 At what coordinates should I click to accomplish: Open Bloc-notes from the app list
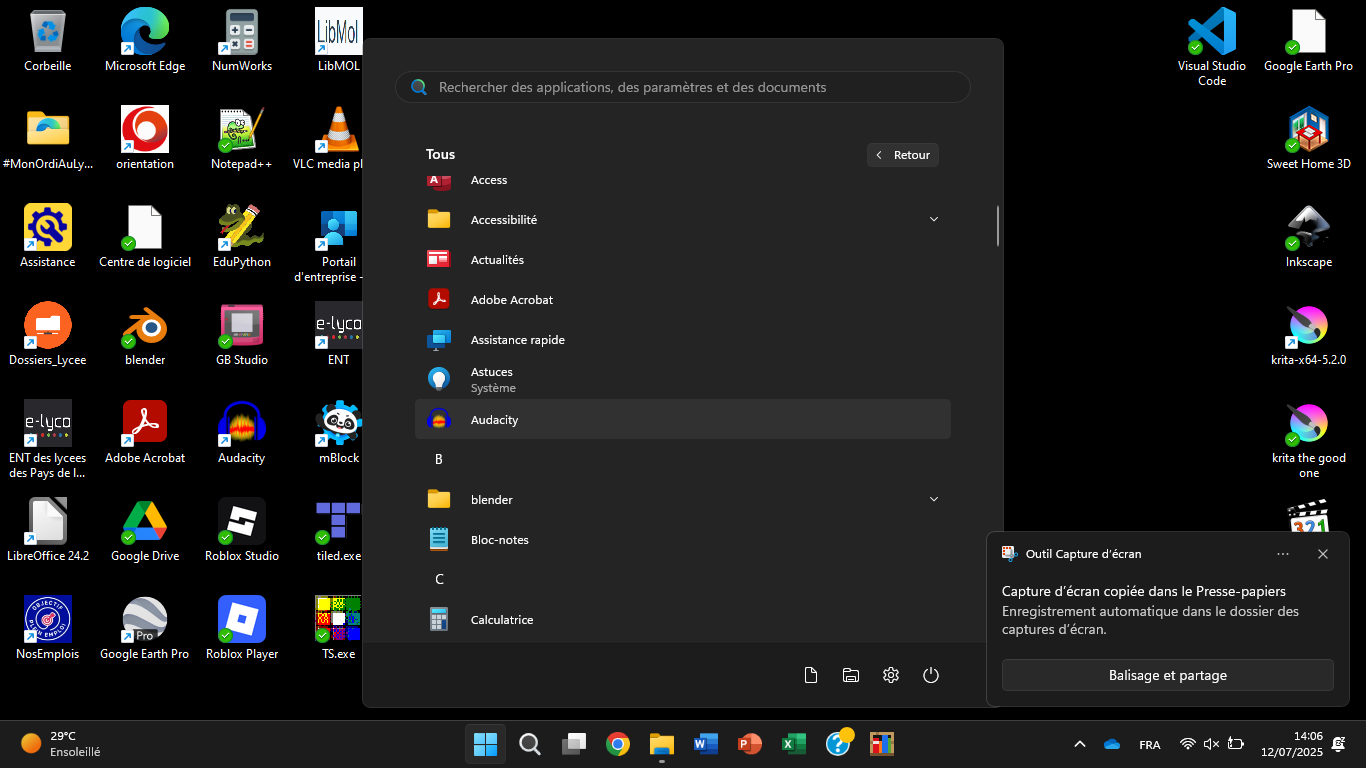(x=499, y=540)
